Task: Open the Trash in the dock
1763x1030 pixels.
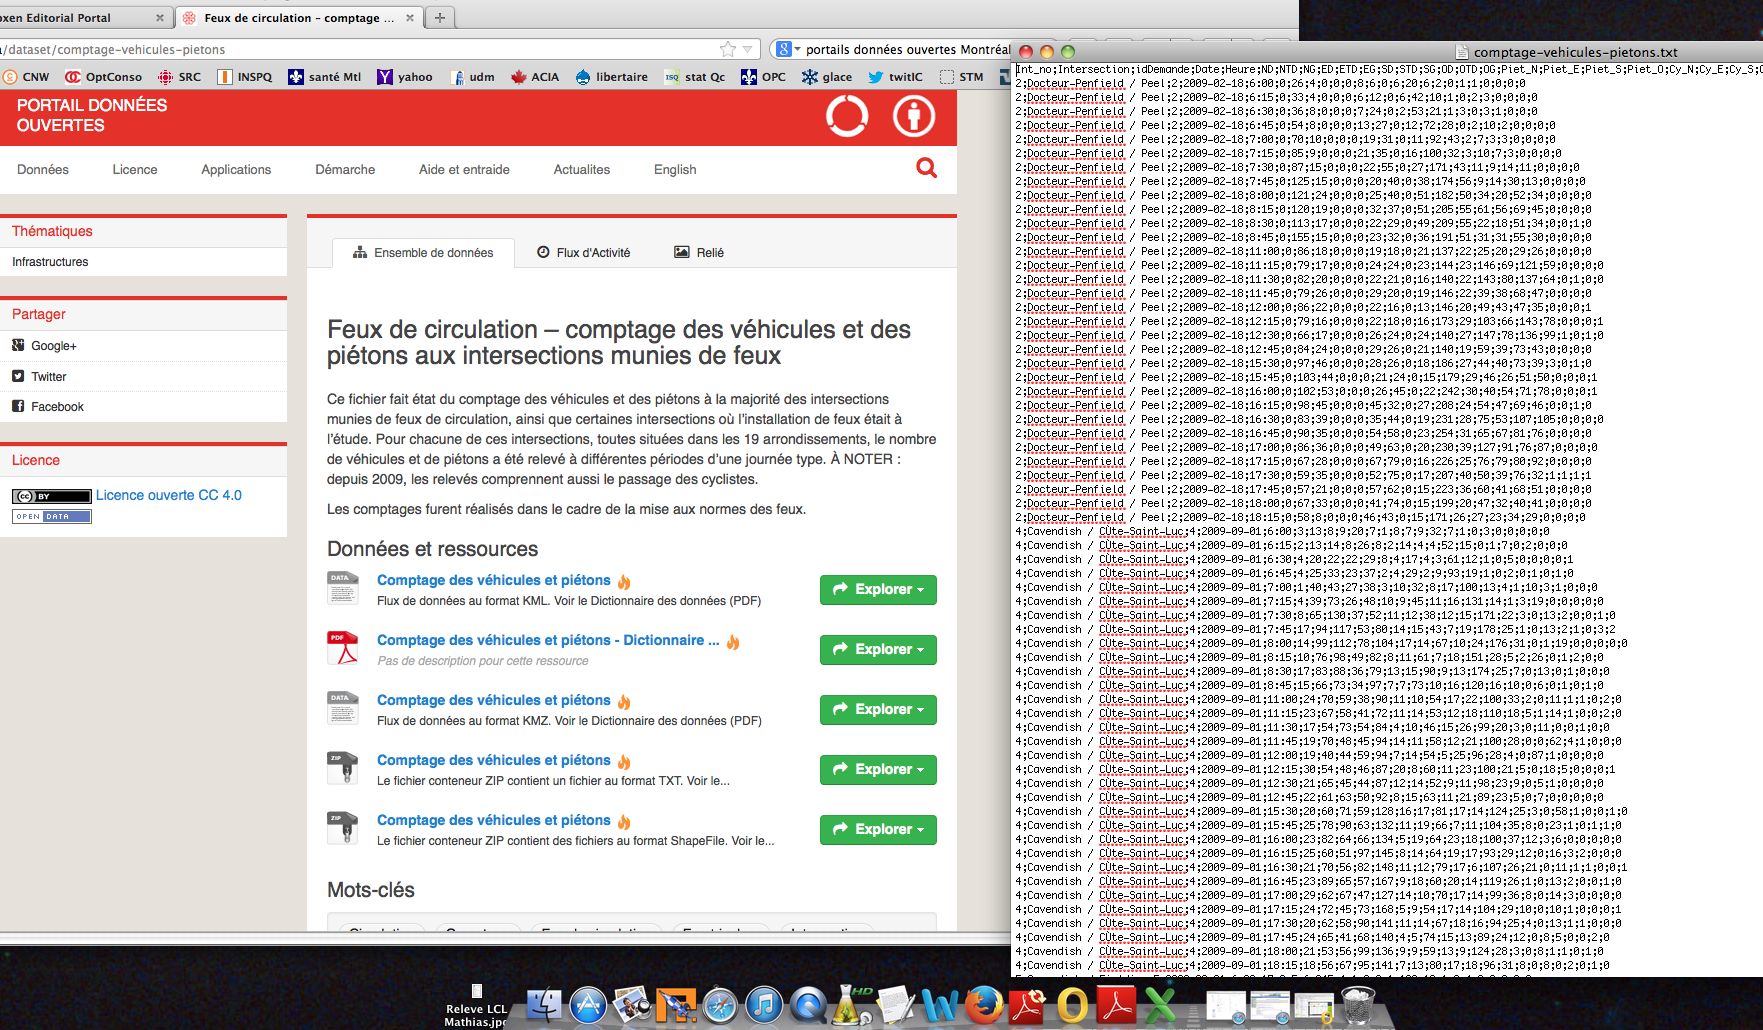Action: 1357,1005
